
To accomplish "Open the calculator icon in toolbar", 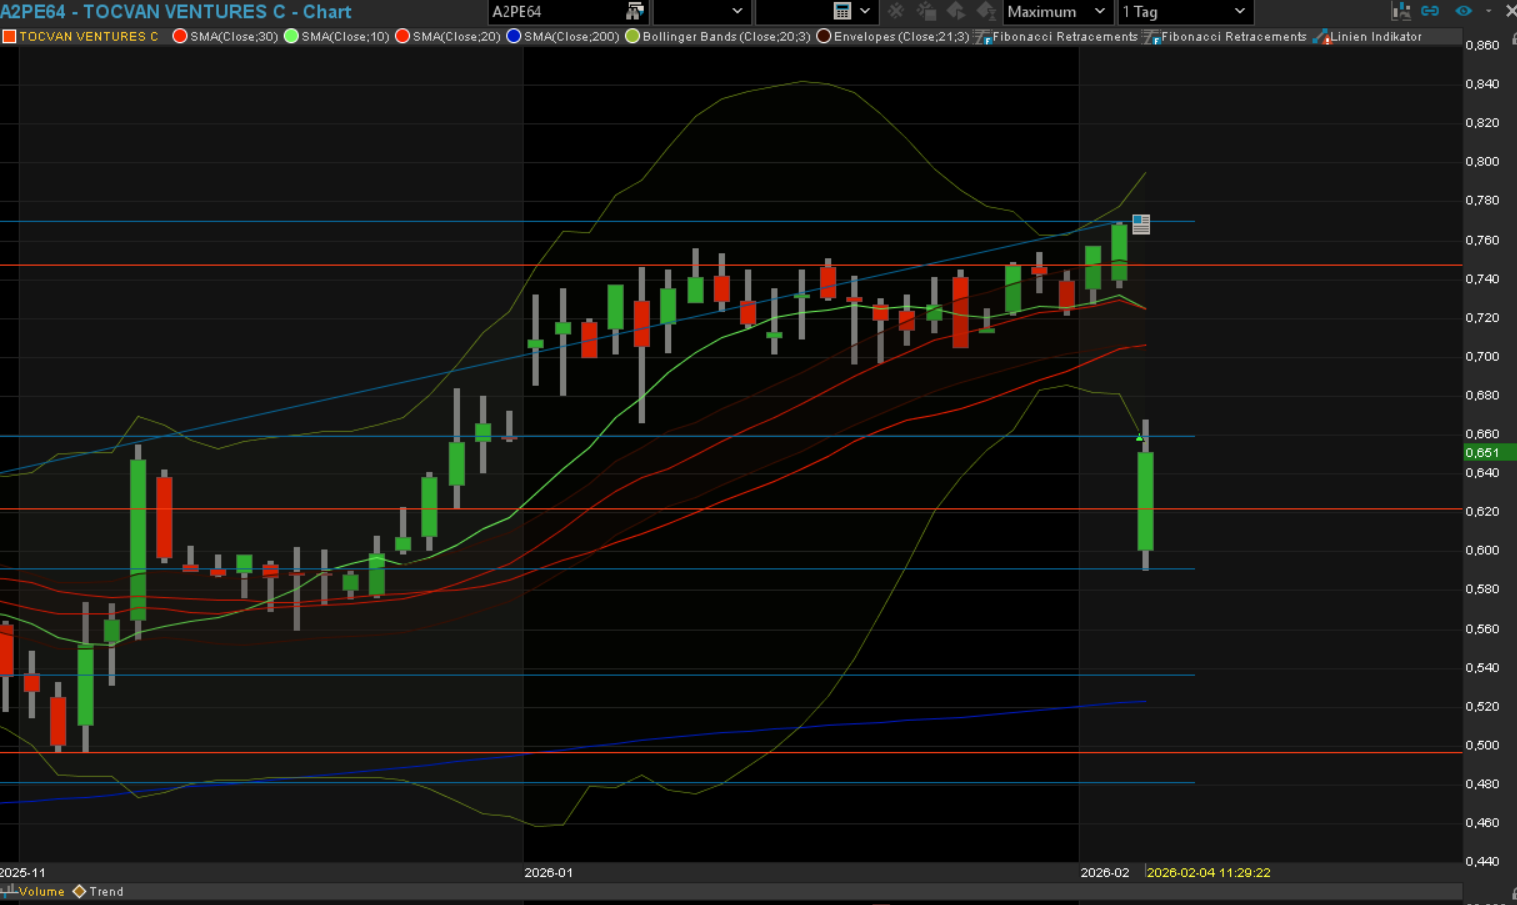I will point(842,11).
